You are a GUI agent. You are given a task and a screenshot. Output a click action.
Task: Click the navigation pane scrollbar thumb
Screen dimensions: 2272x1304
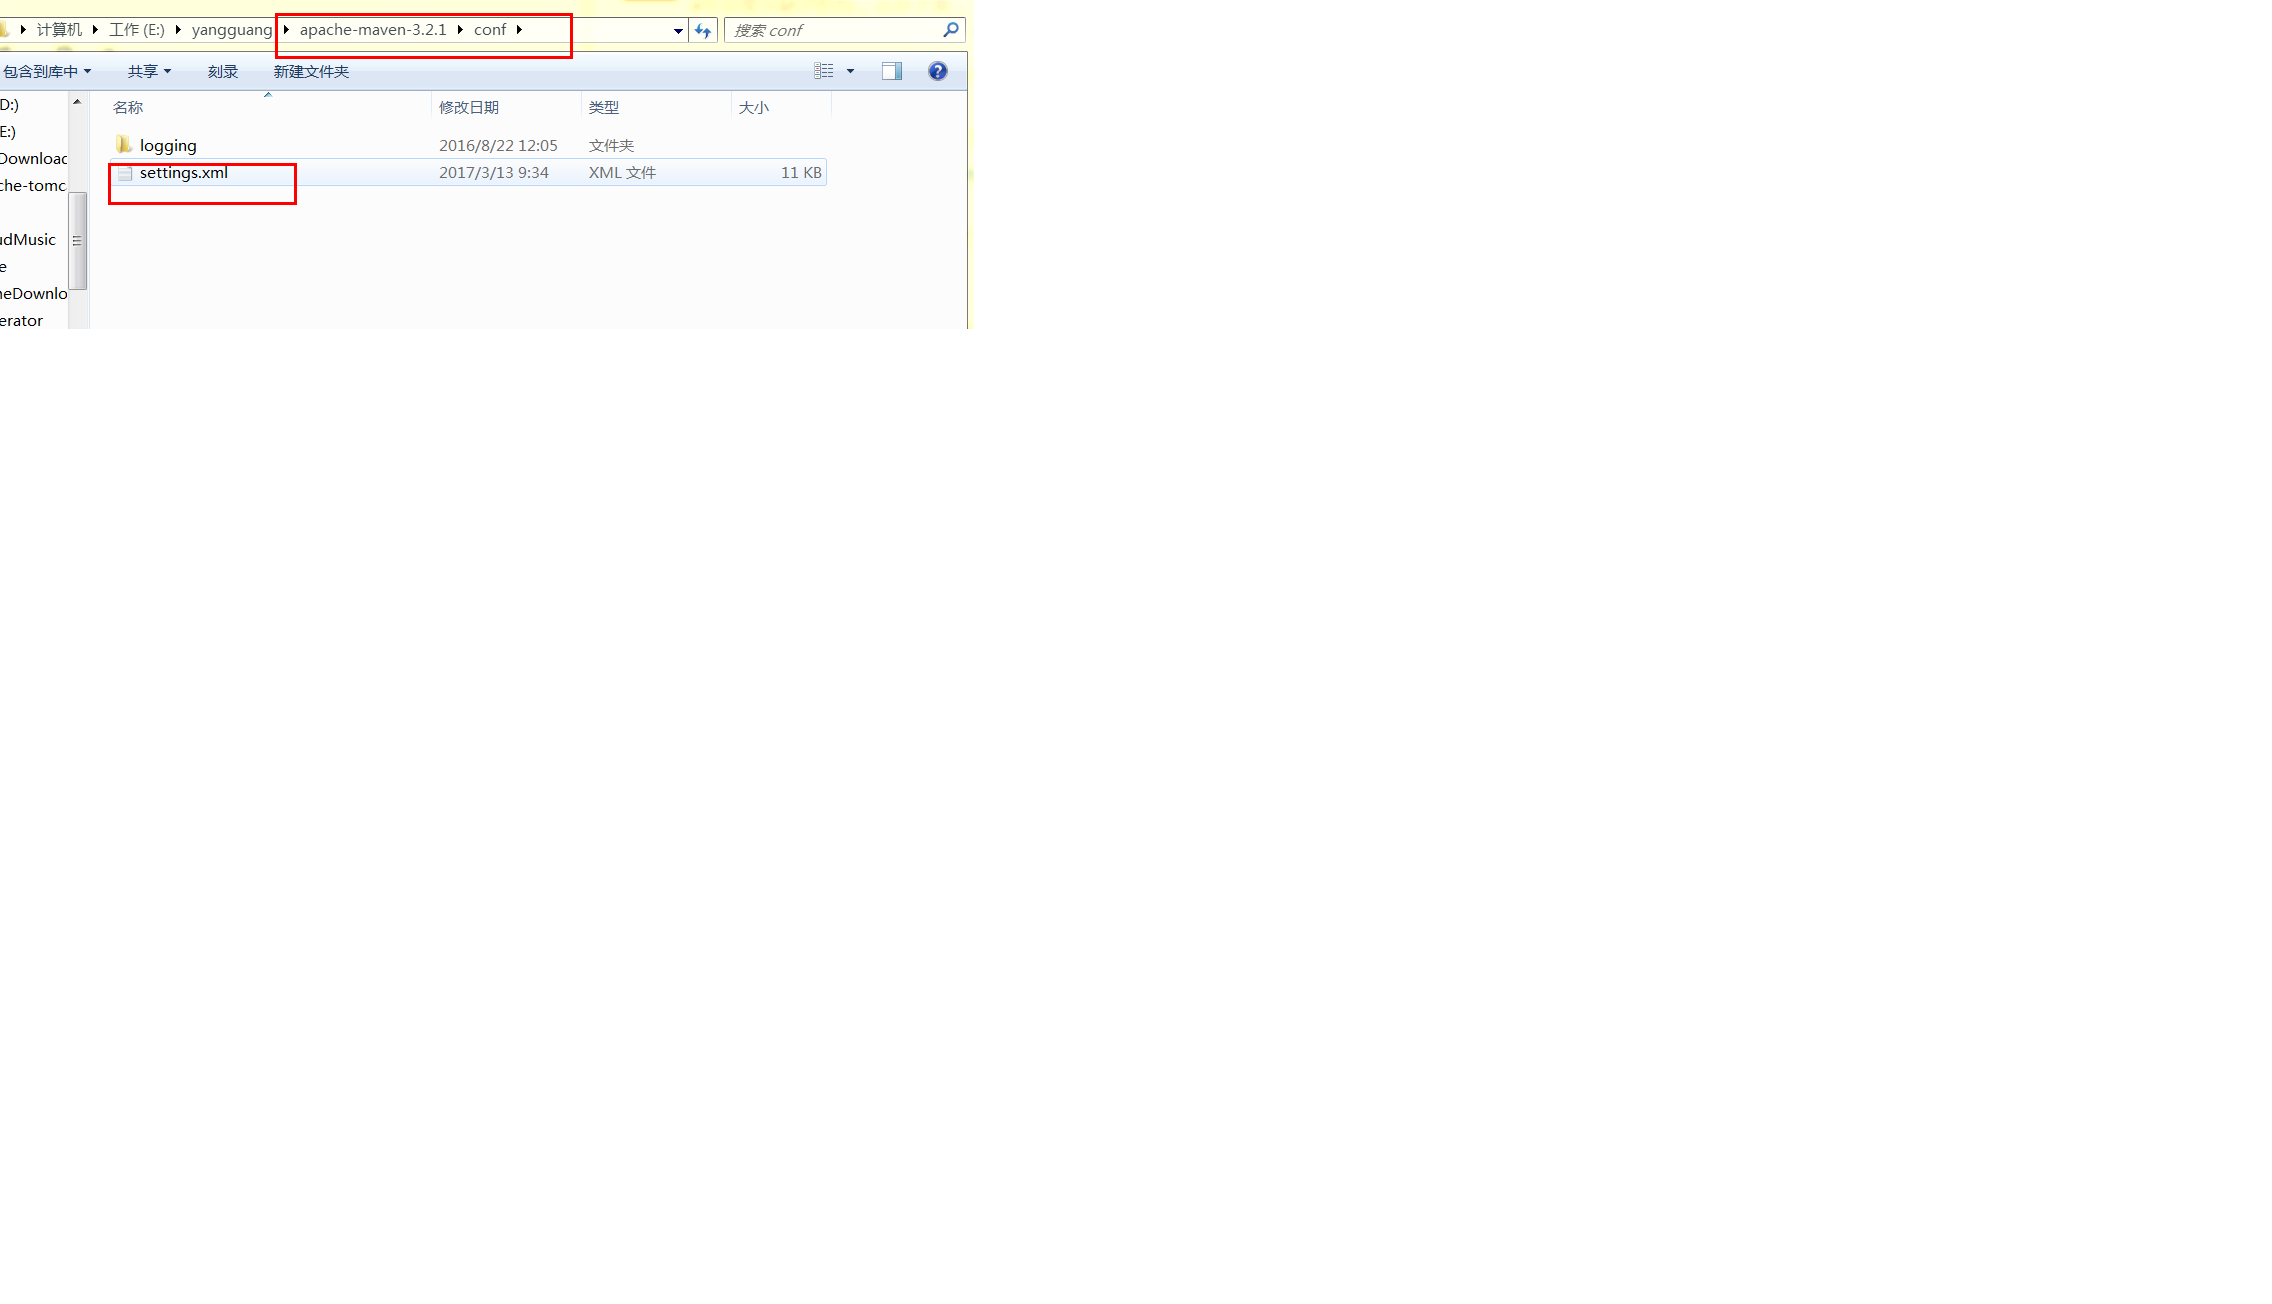(77, 241)
